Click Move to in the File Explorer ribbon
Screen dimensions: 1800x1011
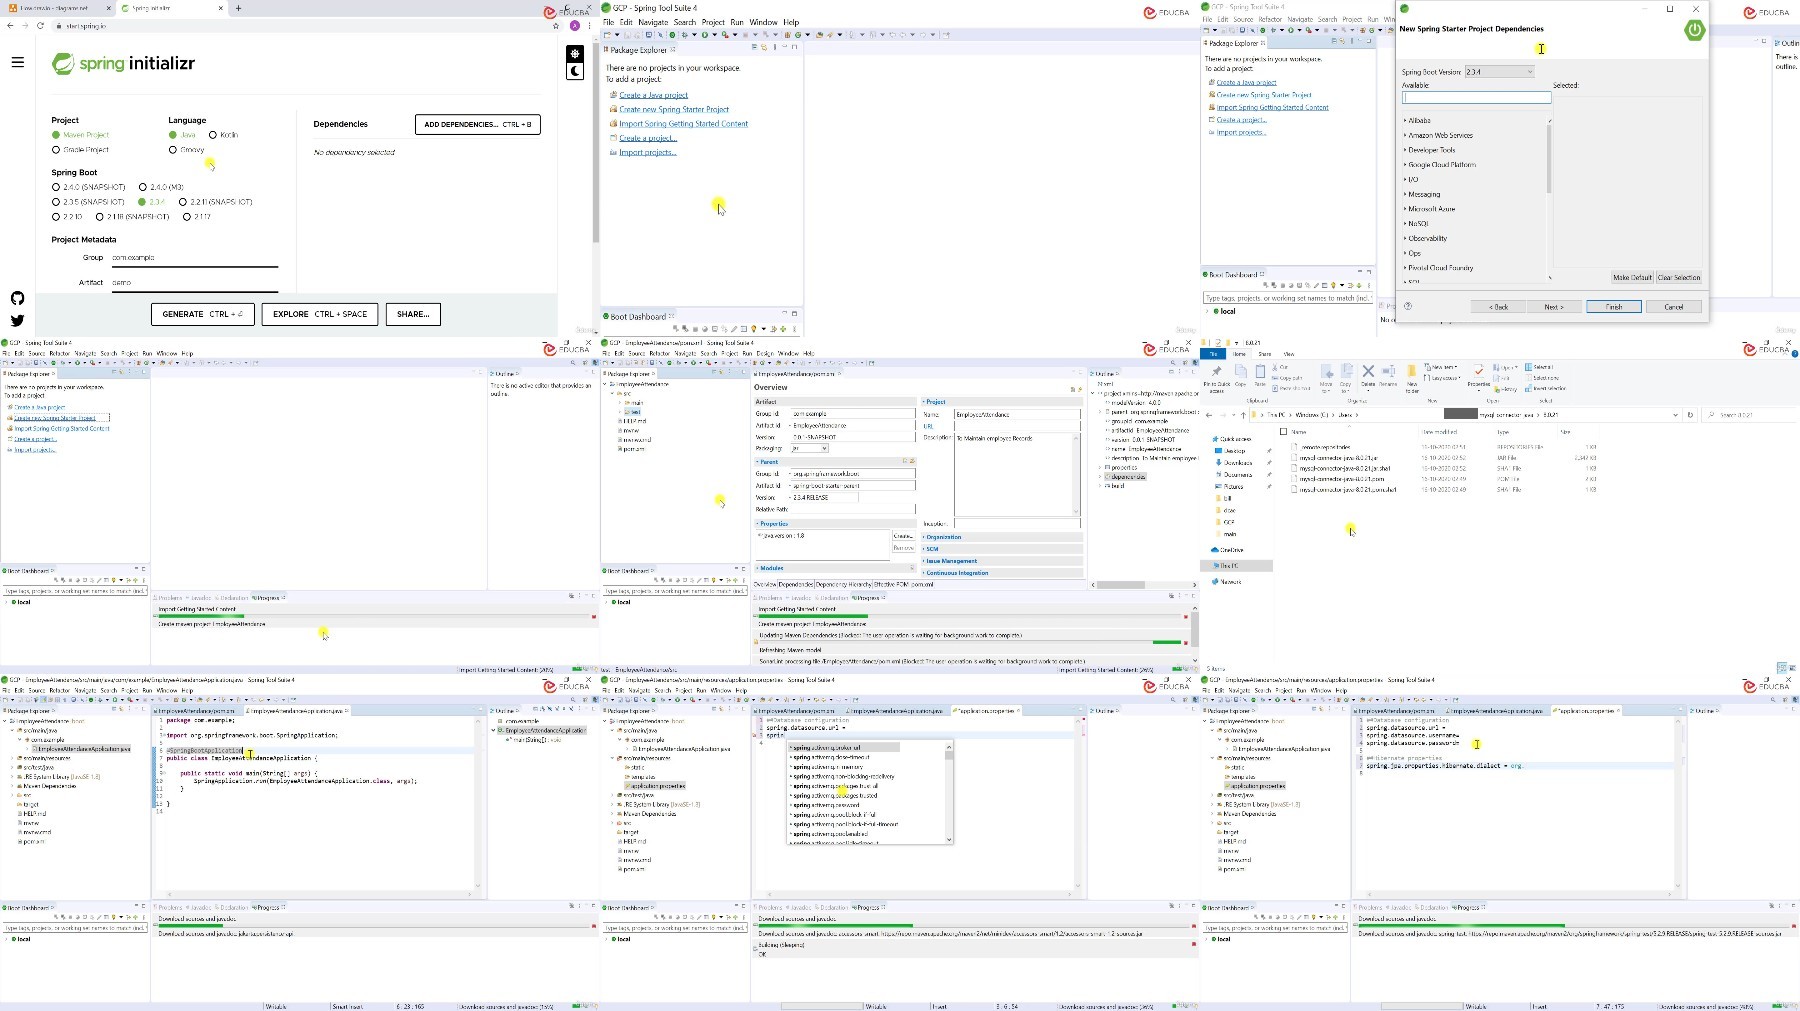[1326, 378]
